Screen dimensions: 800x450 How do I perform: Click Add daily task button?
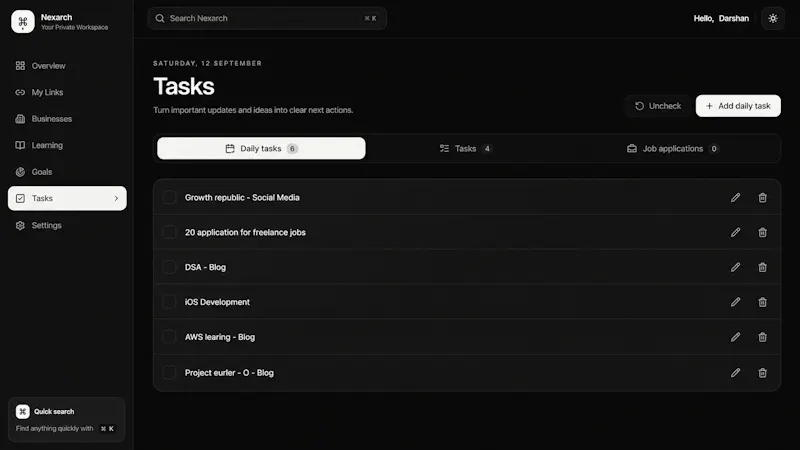coord(738,106)
